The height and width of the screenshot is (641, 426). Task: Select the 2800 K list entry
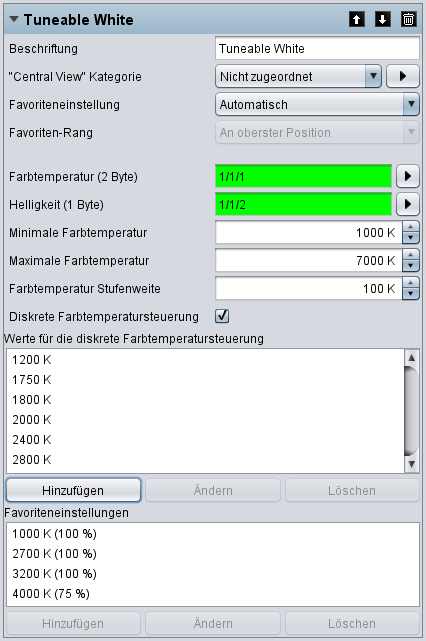[205, 460]
